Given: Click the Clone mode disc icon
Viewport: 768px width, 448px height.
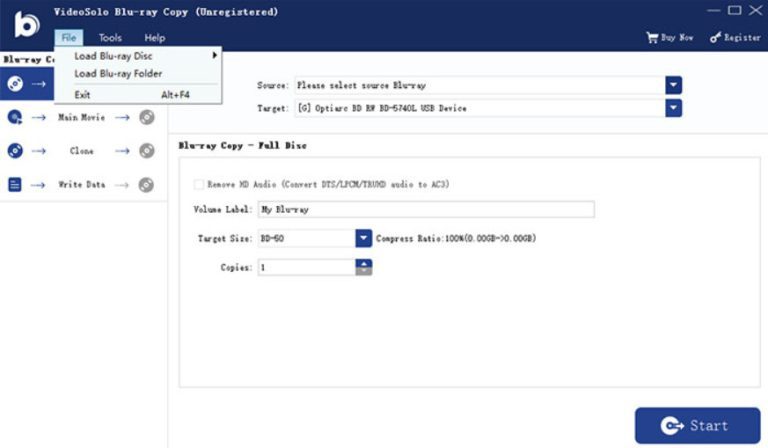Looking at the screenshot, I should click(15, 151).
